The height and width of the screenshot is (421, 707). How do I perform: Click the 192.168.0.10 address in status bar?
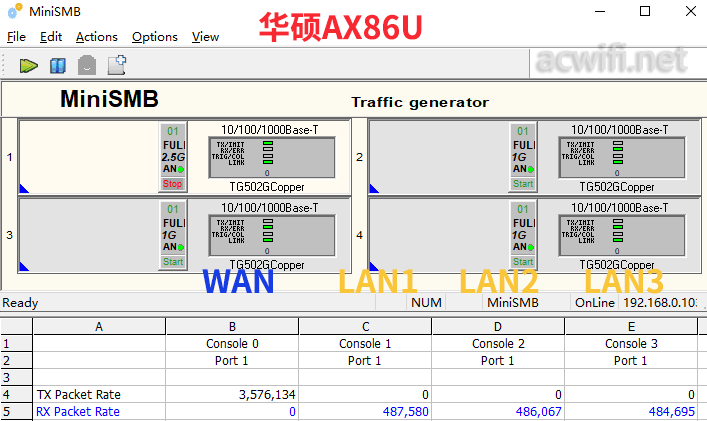coord(661,302)
